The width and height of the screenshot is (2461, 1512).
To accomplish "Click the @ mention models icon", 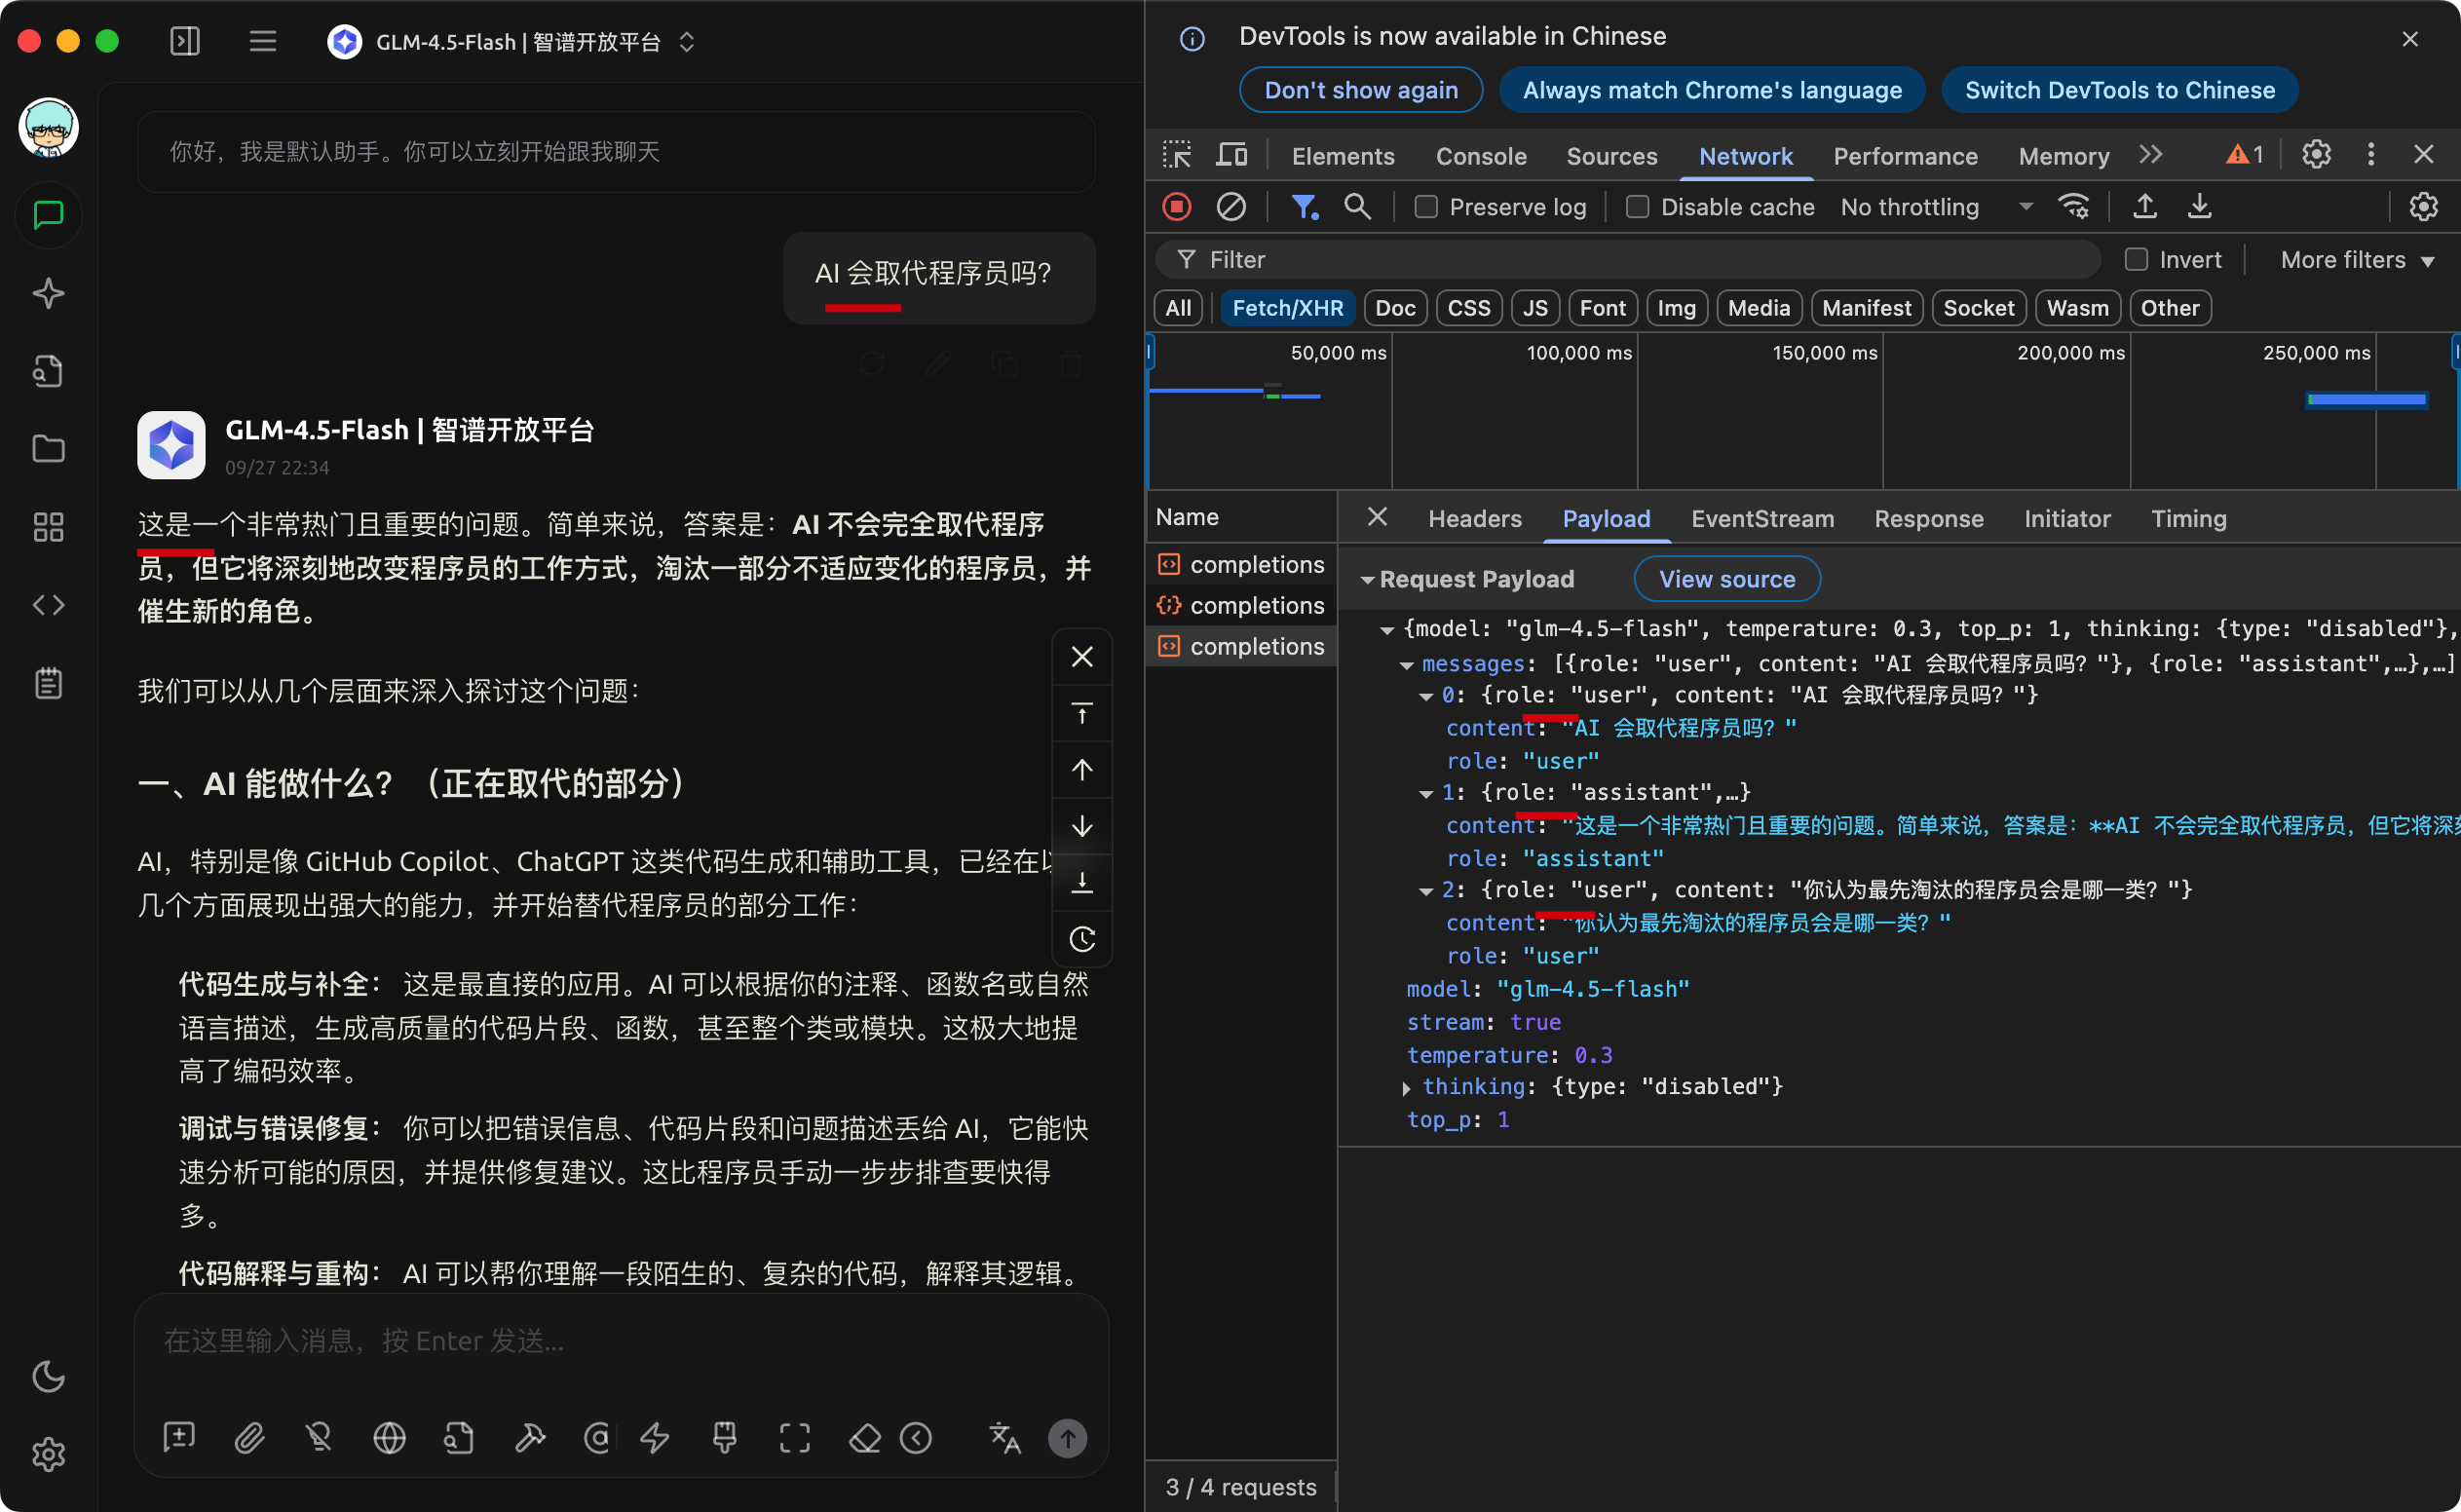I will pyautogui.click(x=597, y=1438).
